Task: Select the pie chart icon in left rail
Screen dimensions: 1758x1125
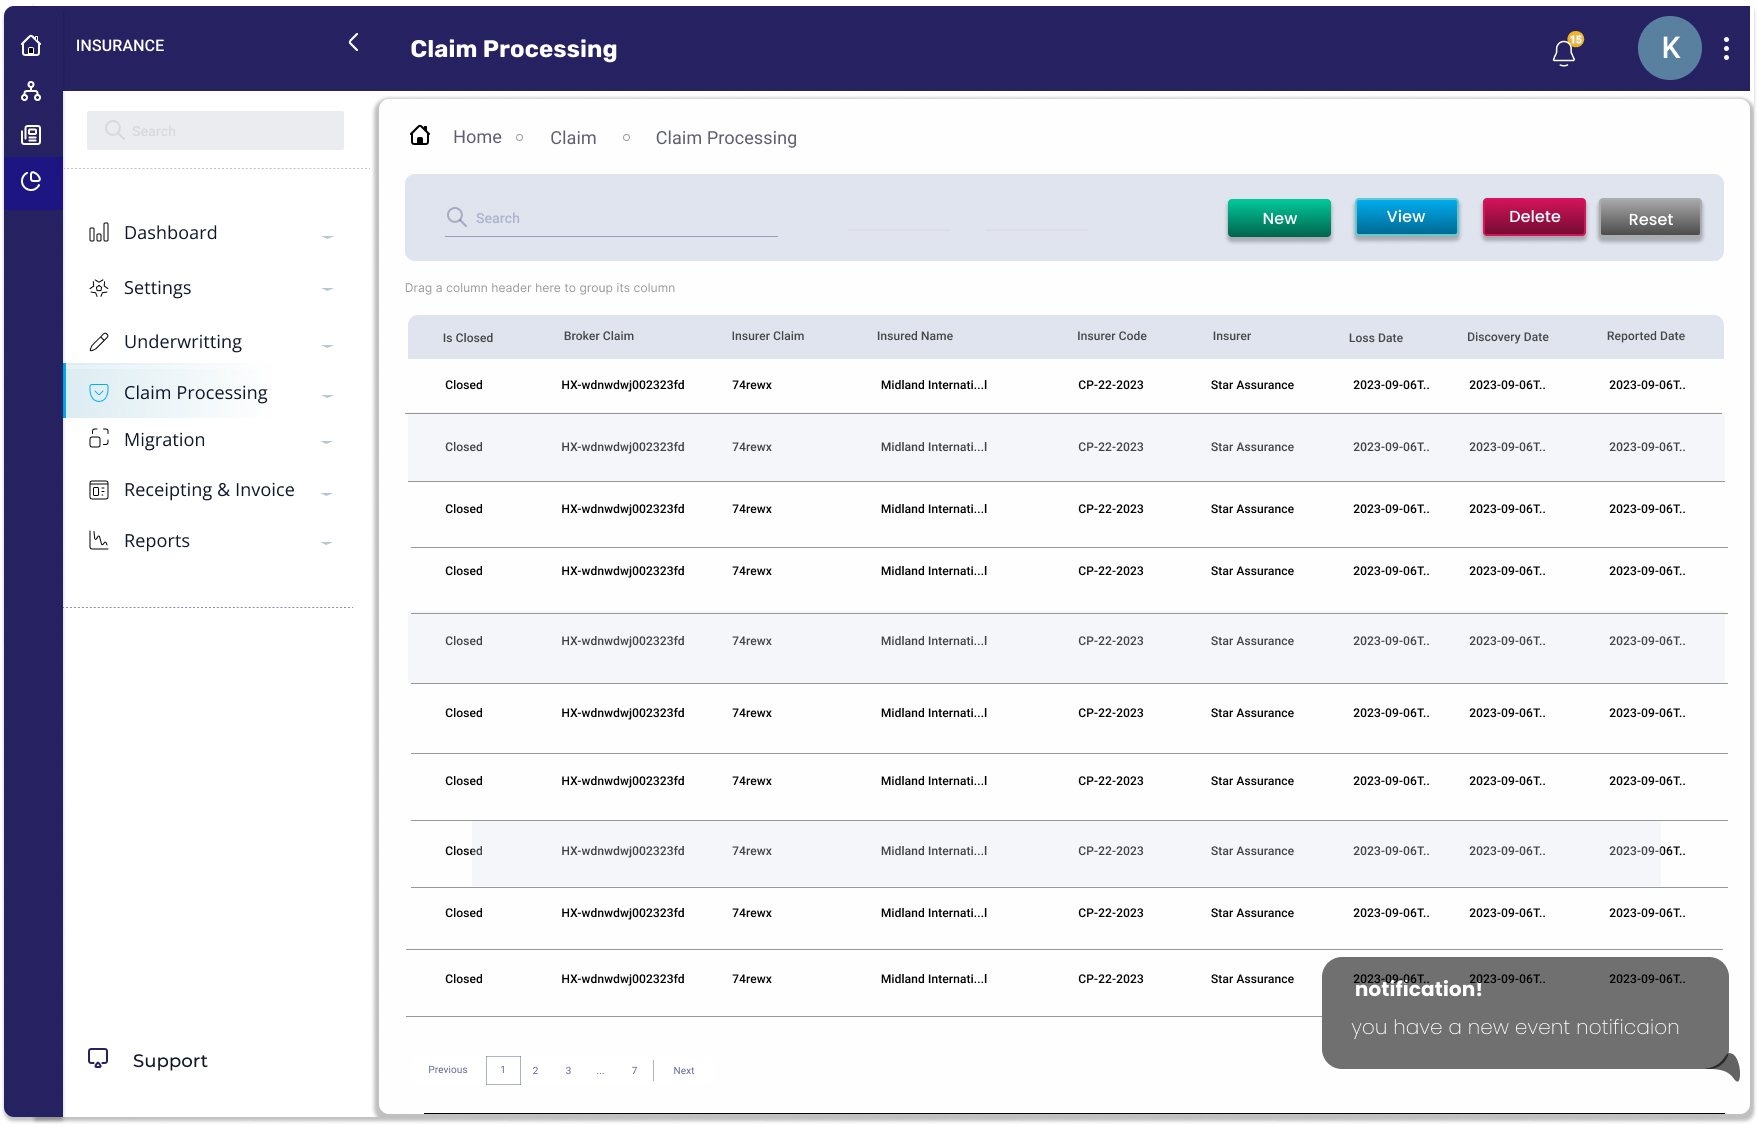Action: (x=31, y=181)
